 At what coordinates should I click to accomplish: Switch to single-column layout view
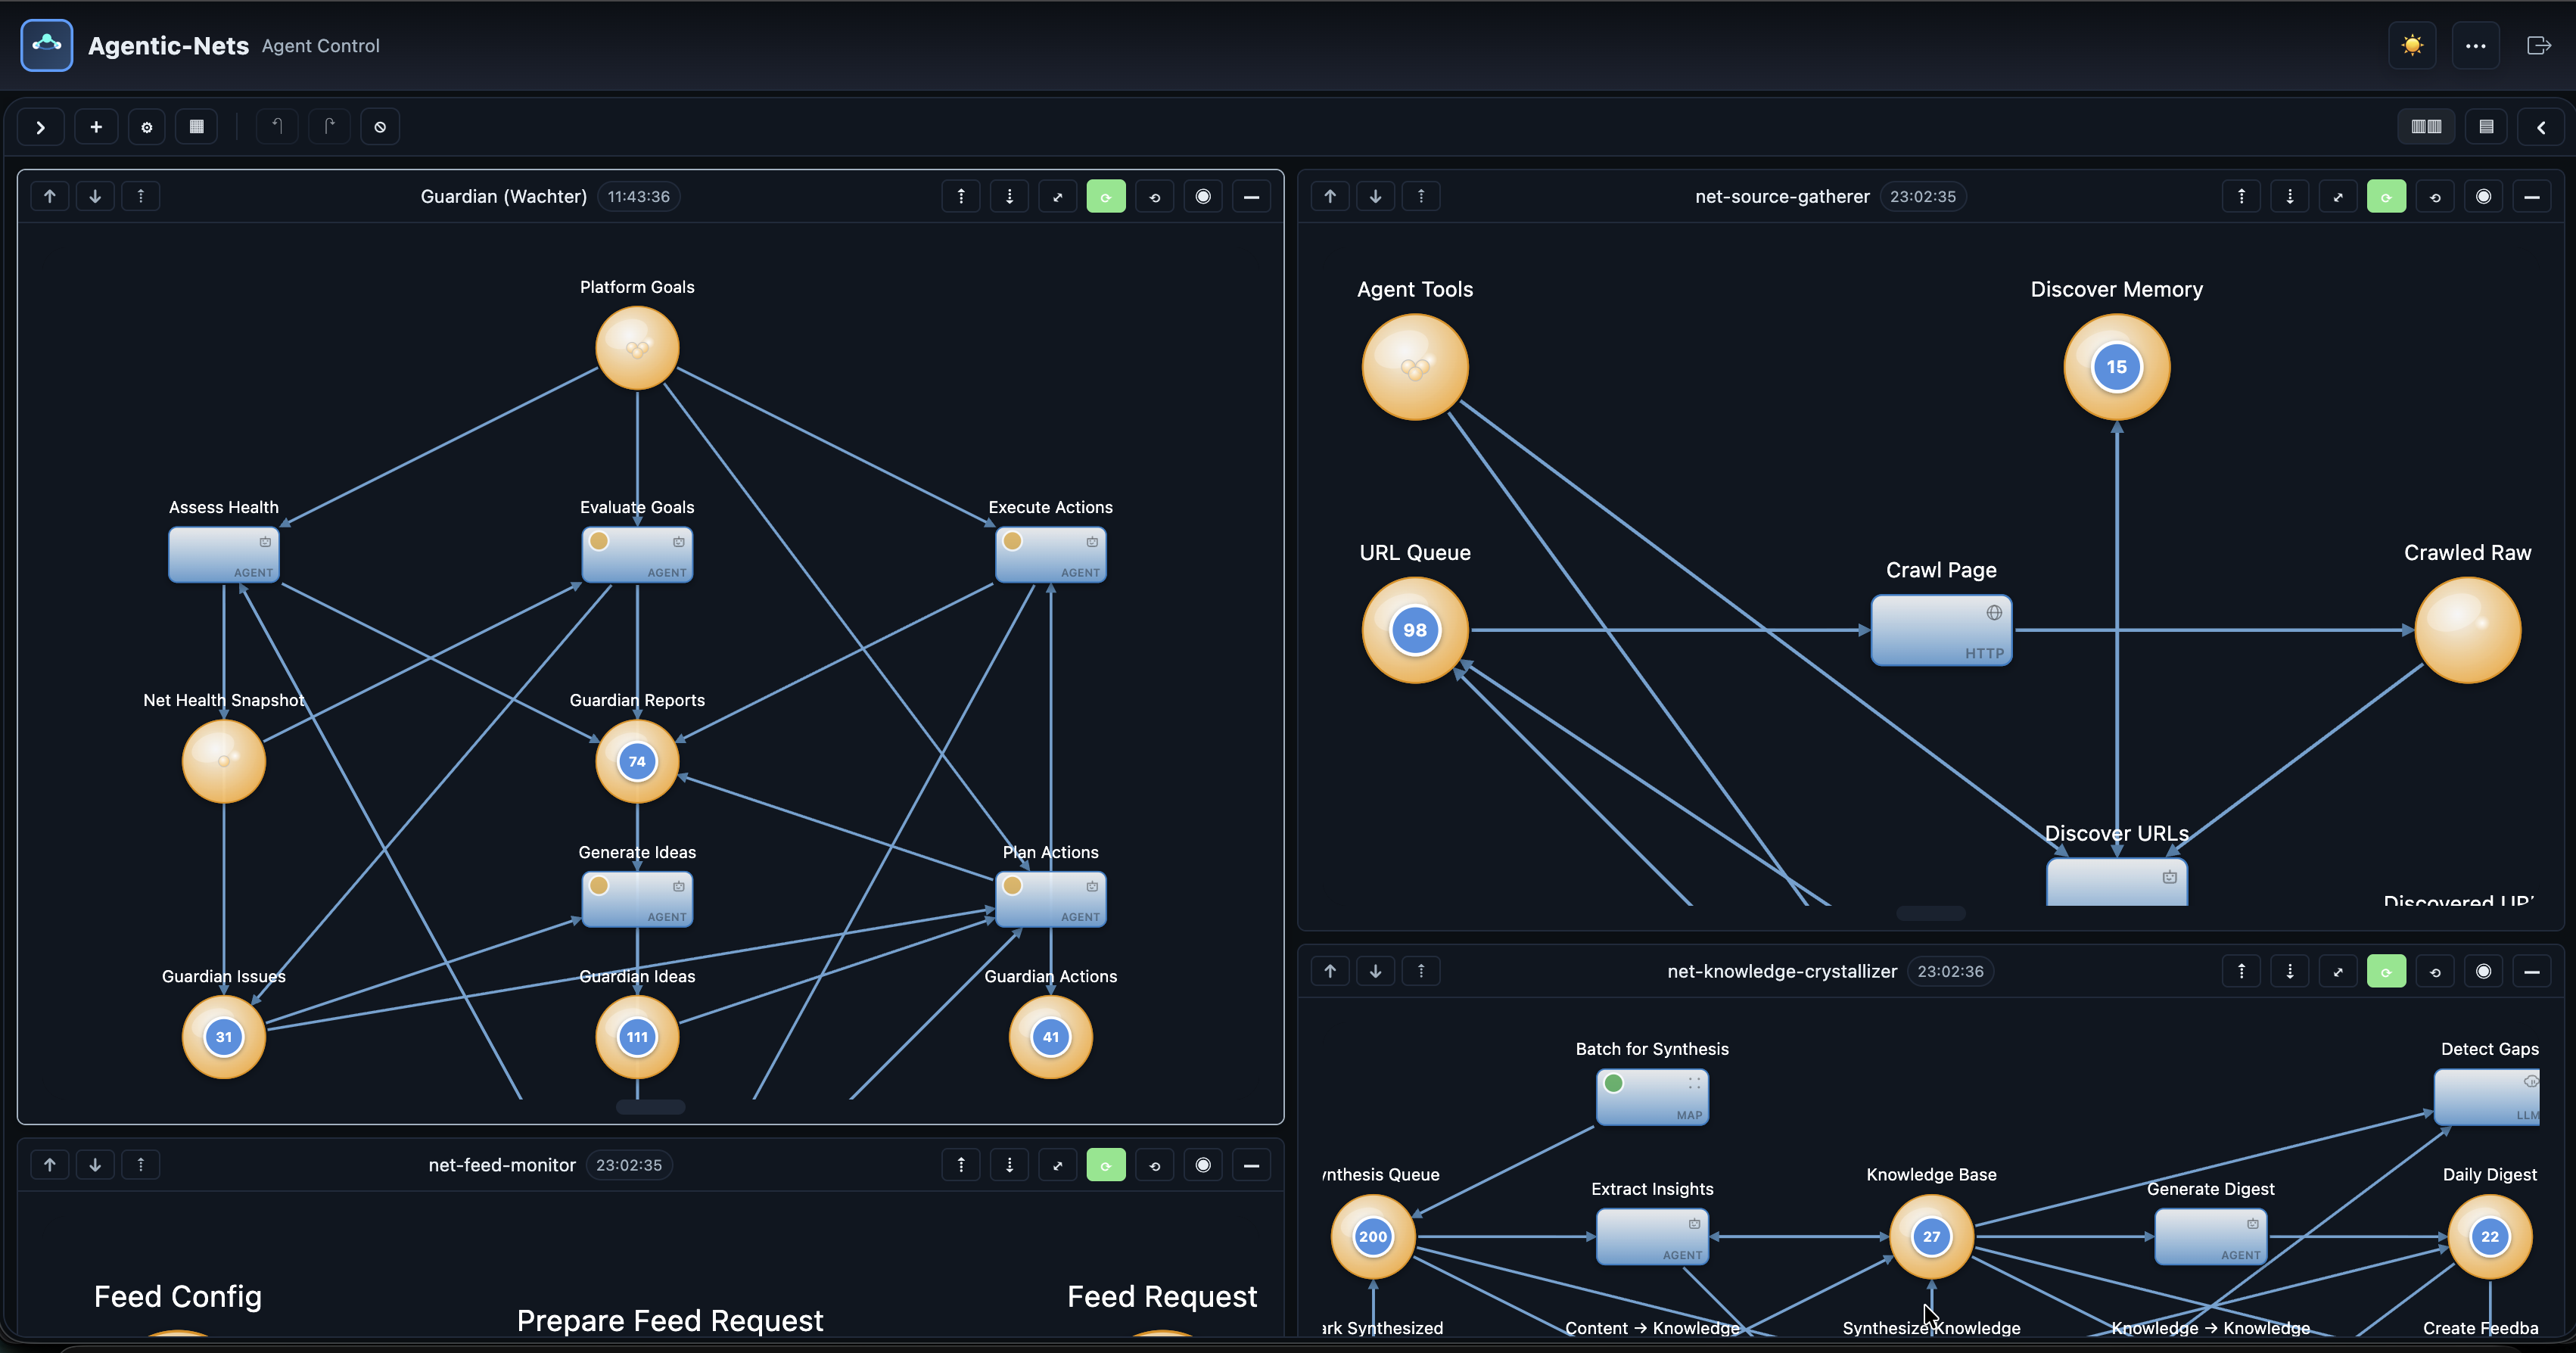[x=2487, y=126]
